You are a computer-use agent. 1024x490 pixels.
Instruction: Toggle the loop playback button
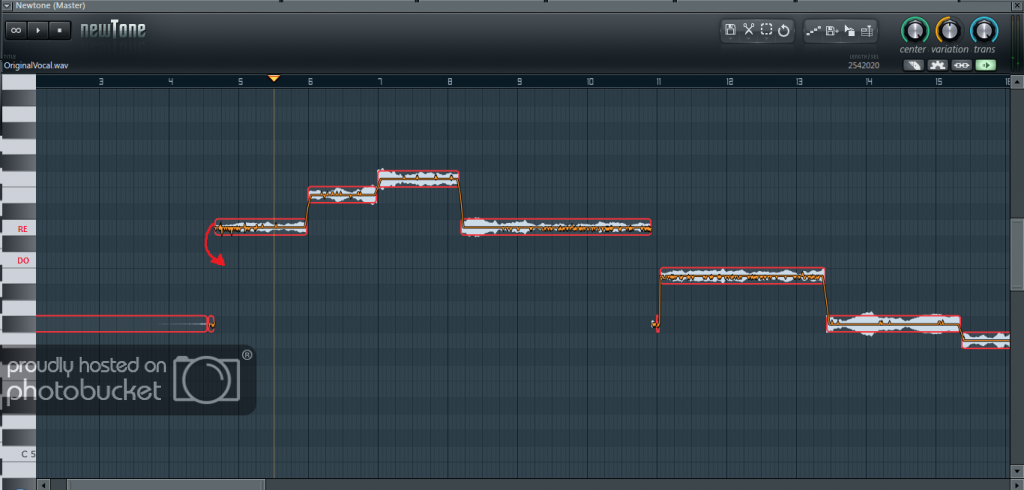coord(16,30)
